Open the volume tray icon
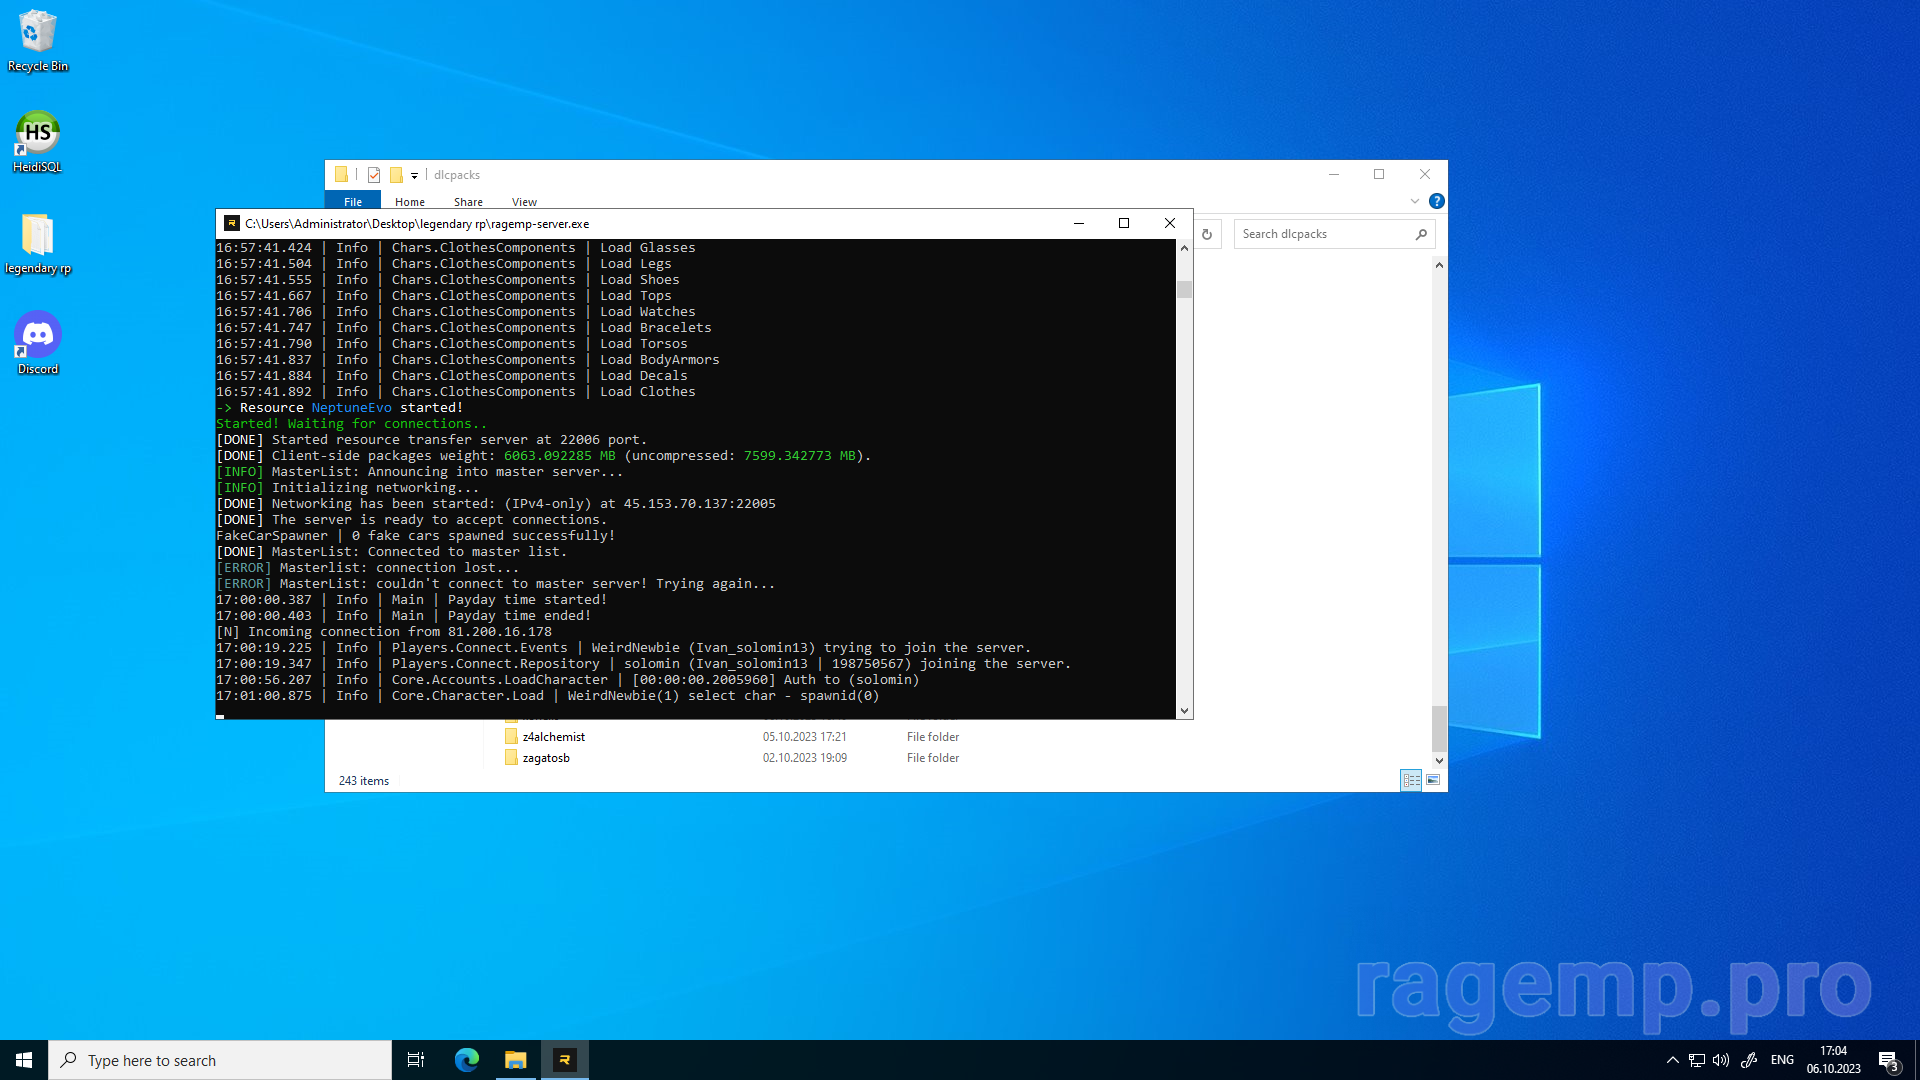1920x1080 pixels. coord(1721,1060)
